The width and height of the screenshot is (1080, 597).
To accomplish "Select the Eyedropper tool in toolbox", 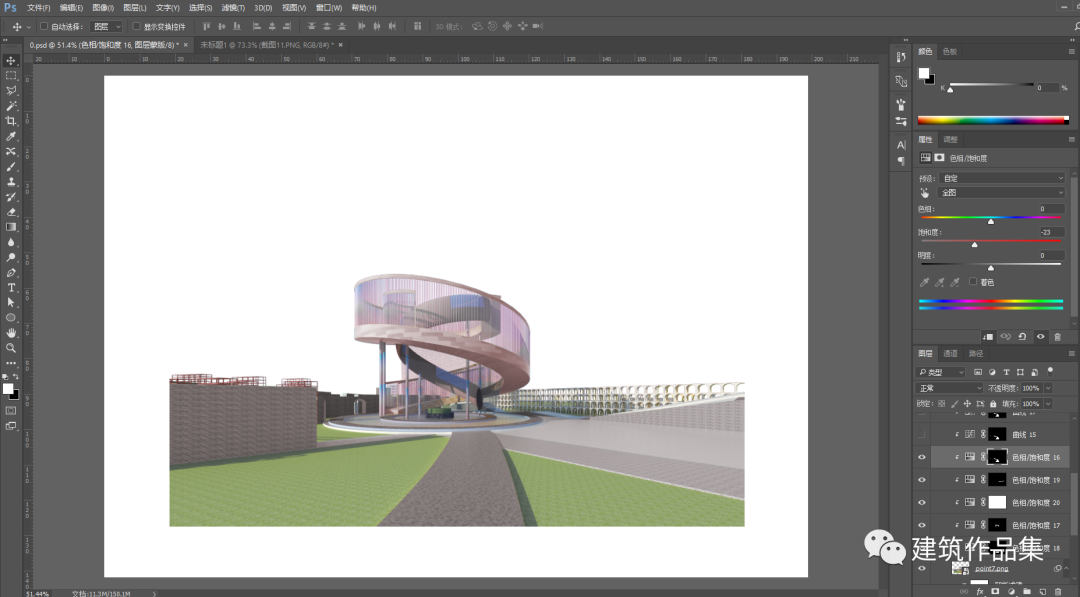I will 11,136.
